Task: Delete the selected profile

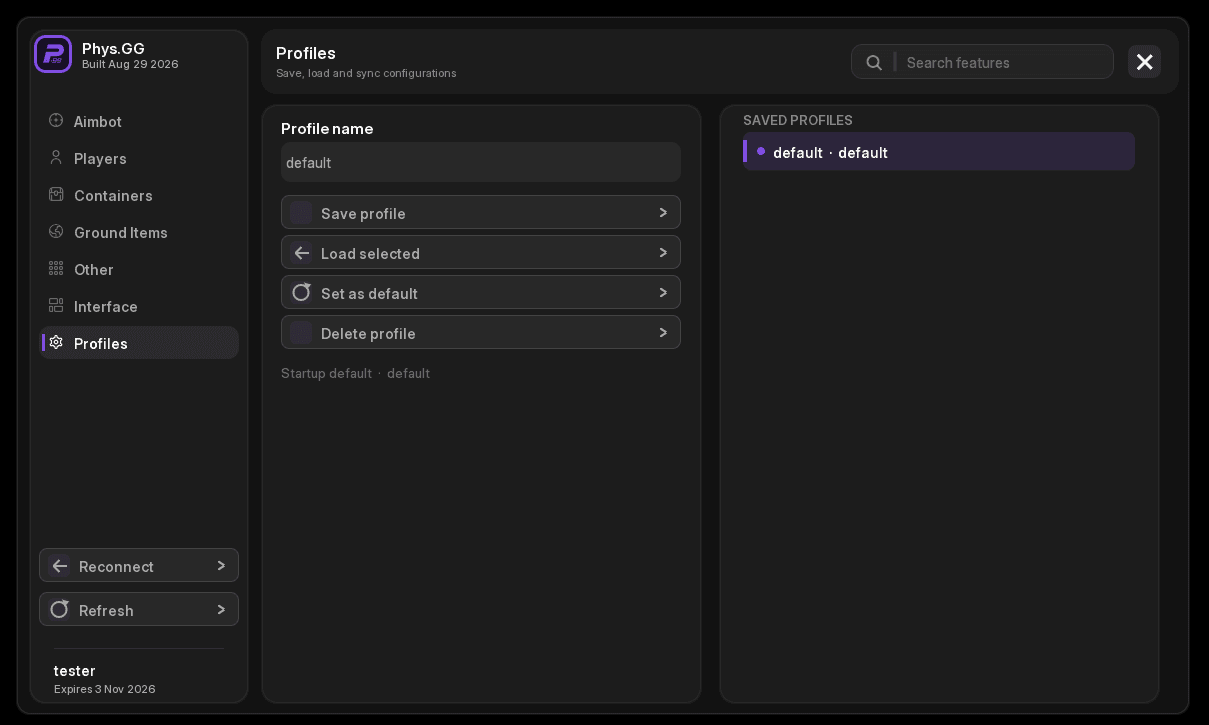Action: click(481, 332)
